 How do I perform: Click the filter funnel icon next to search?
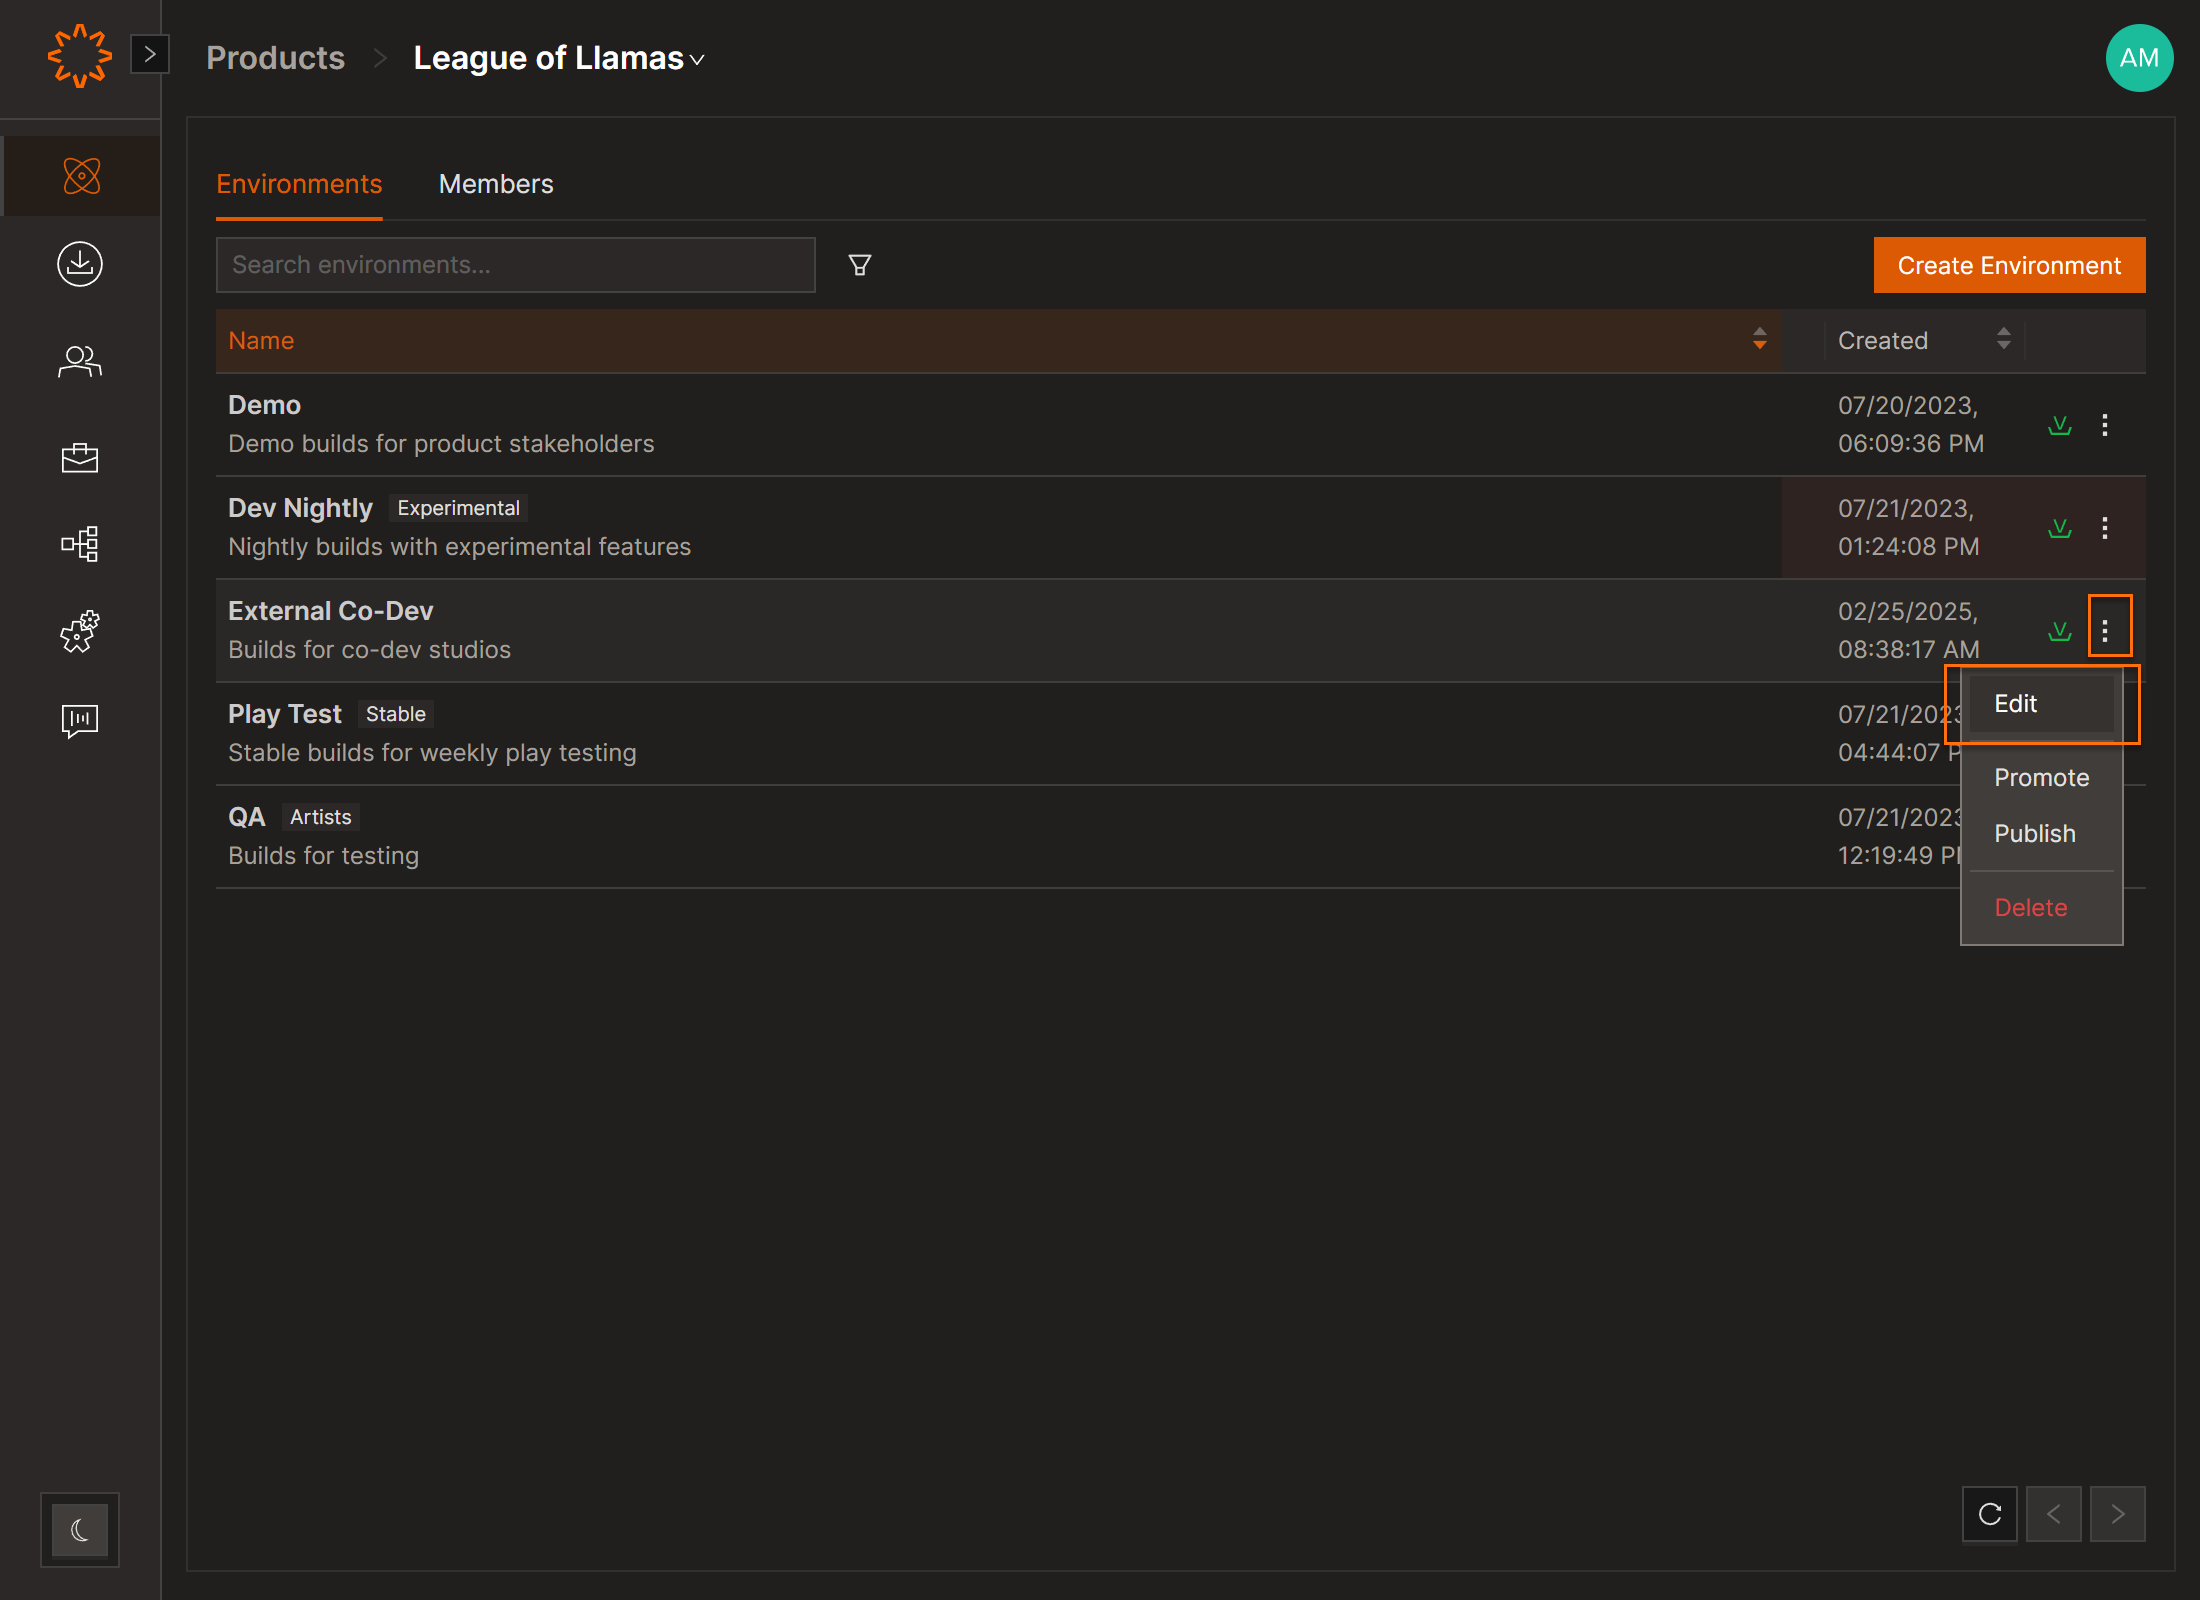coord(859,265)
